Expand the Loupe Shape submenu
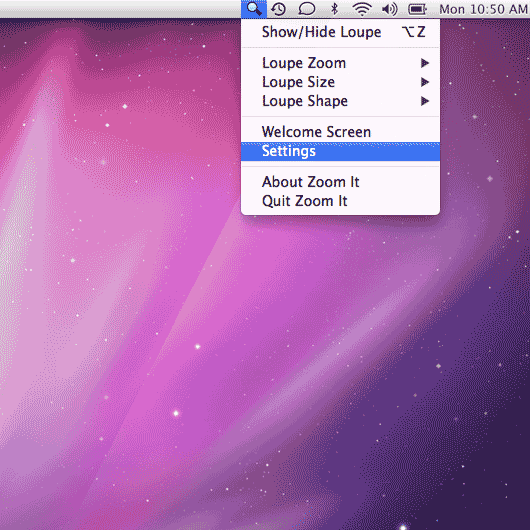 click(x=340, y=101)
